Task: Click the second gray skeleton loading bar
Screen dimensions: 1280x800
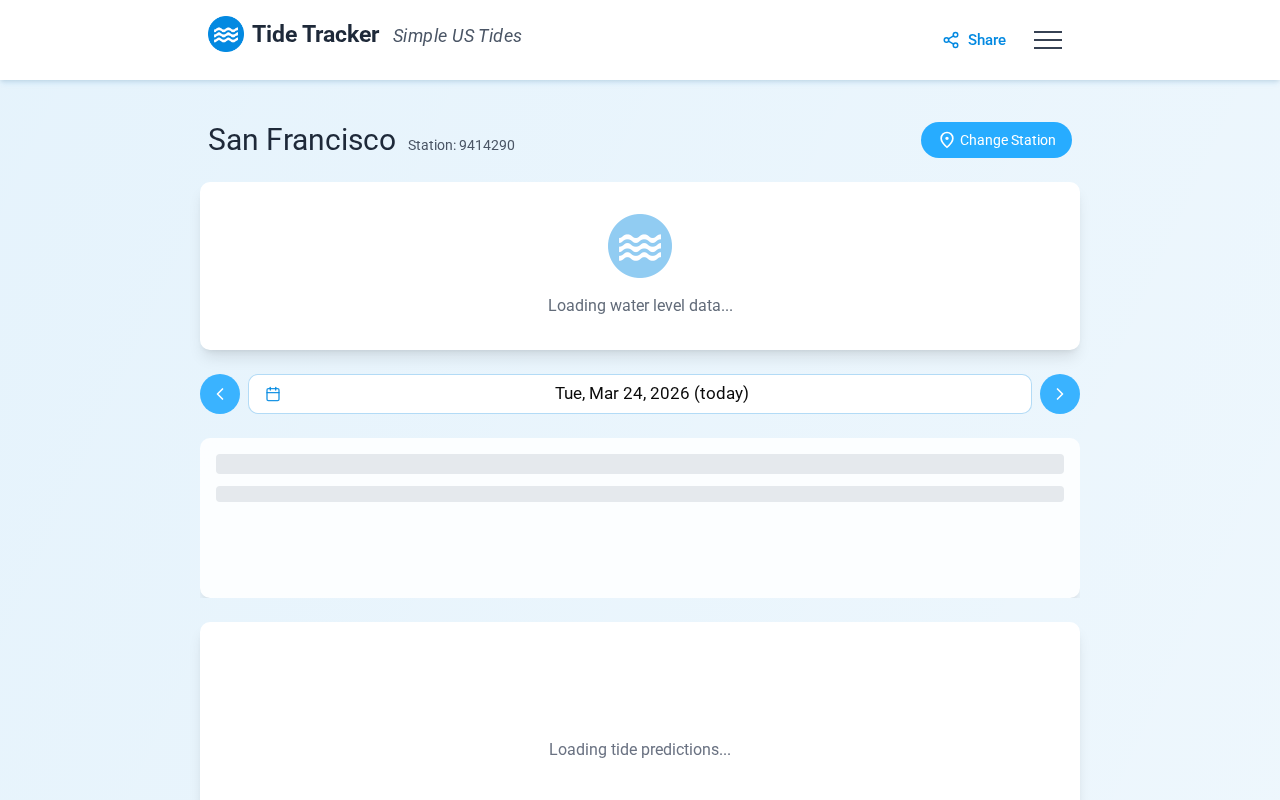Action: point(640,494)
